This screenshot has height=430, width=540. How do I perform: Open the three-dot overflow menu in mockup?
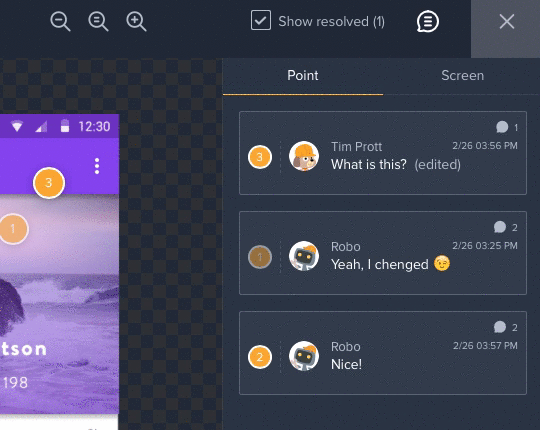(97, 166)
